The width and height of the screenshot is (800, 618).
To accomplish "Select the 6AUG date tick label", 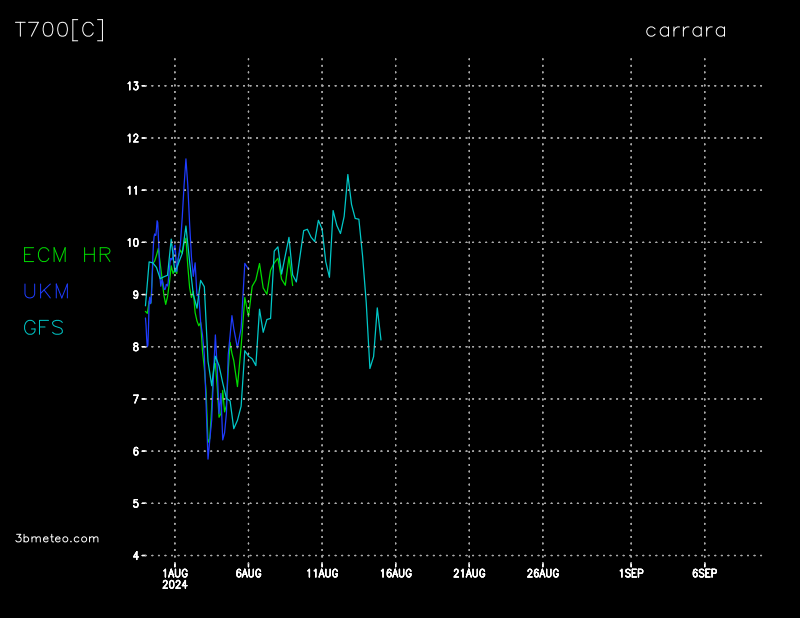I will coord(248,573).
